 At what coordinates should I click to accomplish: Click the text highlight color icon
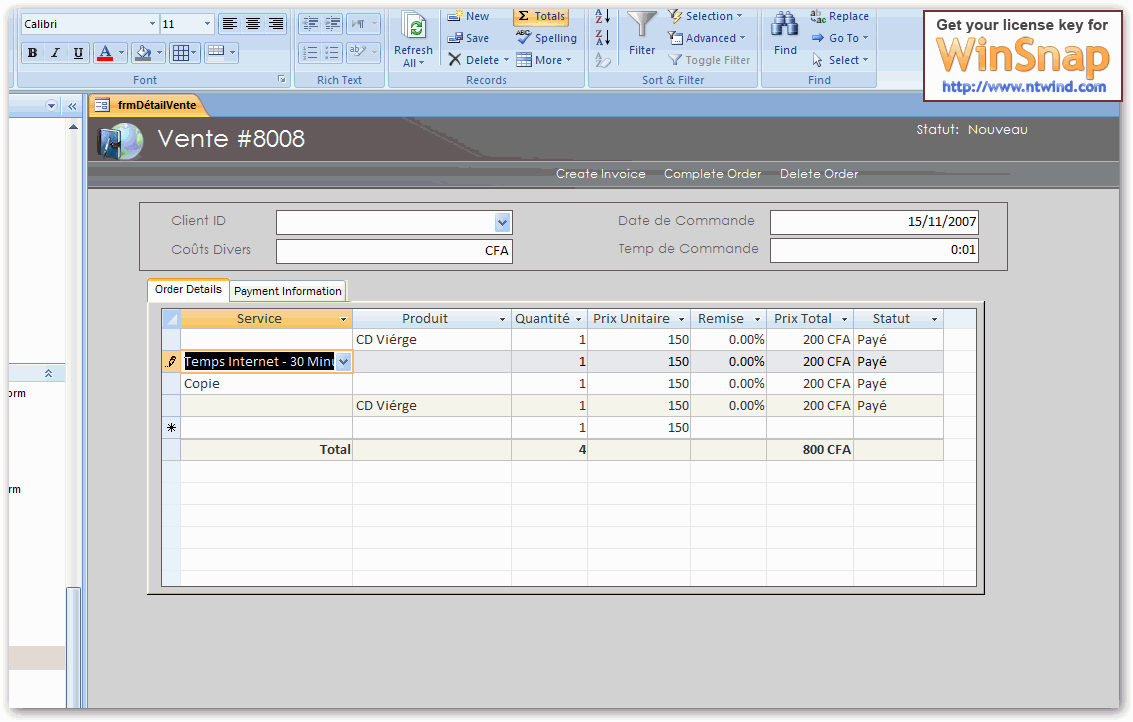tap(358, 51)
